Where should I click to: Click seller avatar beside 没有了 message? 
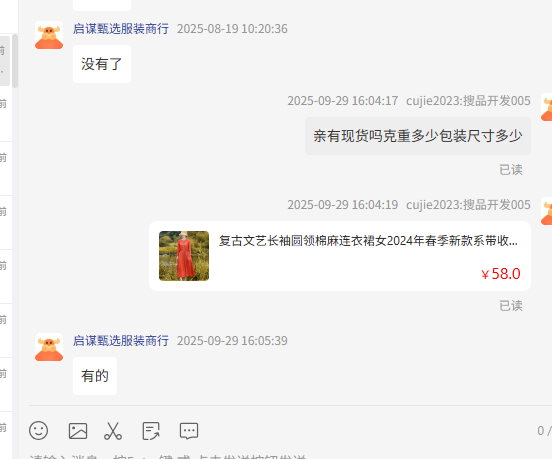click(x=49, y=35)
